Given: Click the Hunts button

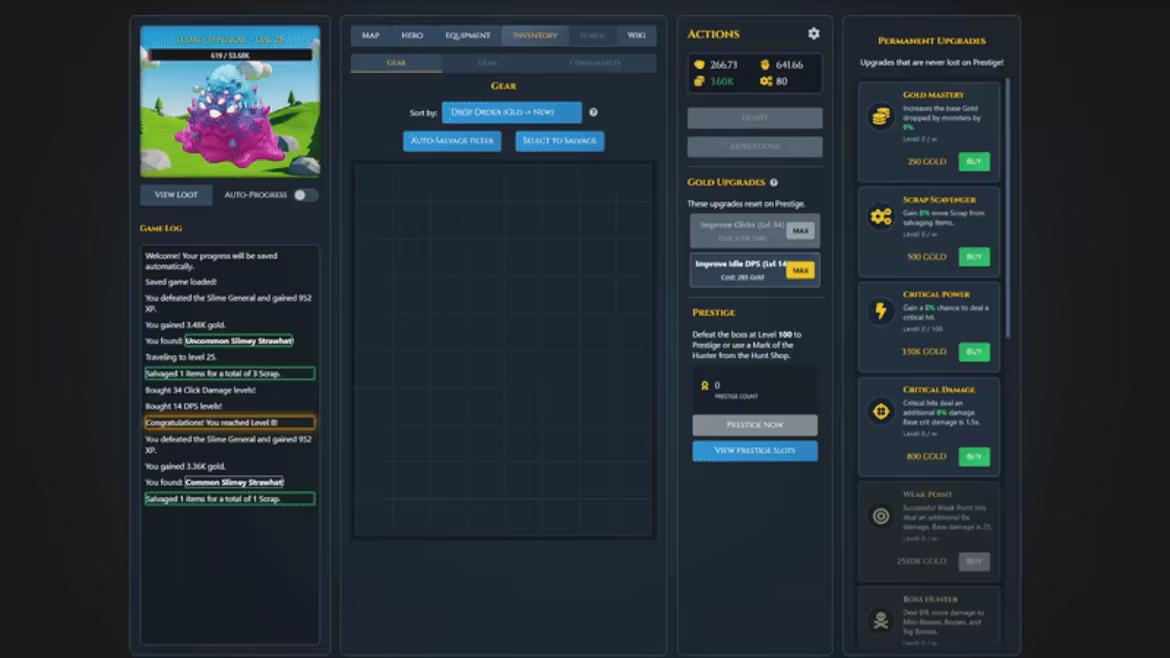Looking at the screenshot, I should (754, 118).
